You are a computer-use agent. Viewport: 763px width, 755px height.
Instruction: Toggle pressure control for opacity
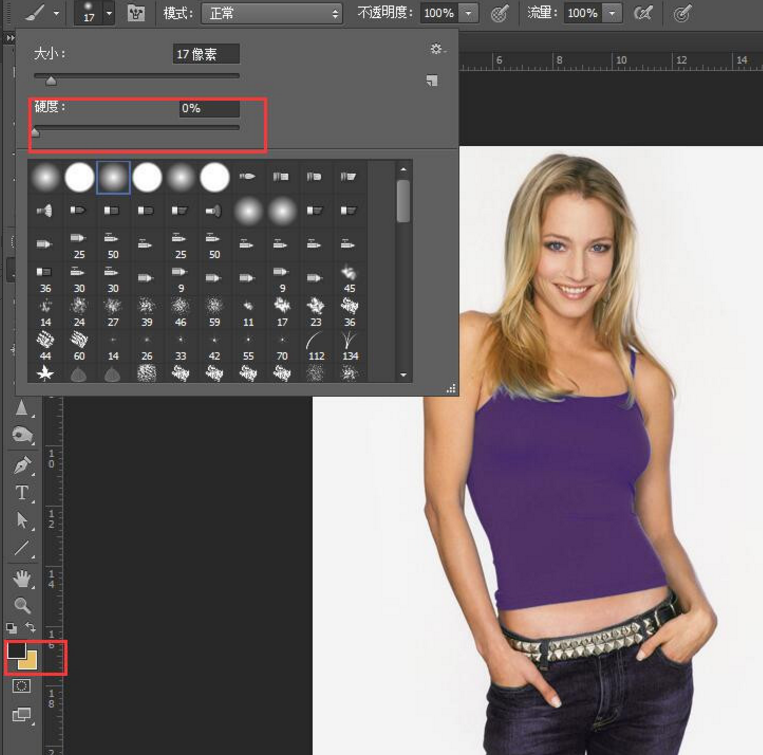[499, 13]
